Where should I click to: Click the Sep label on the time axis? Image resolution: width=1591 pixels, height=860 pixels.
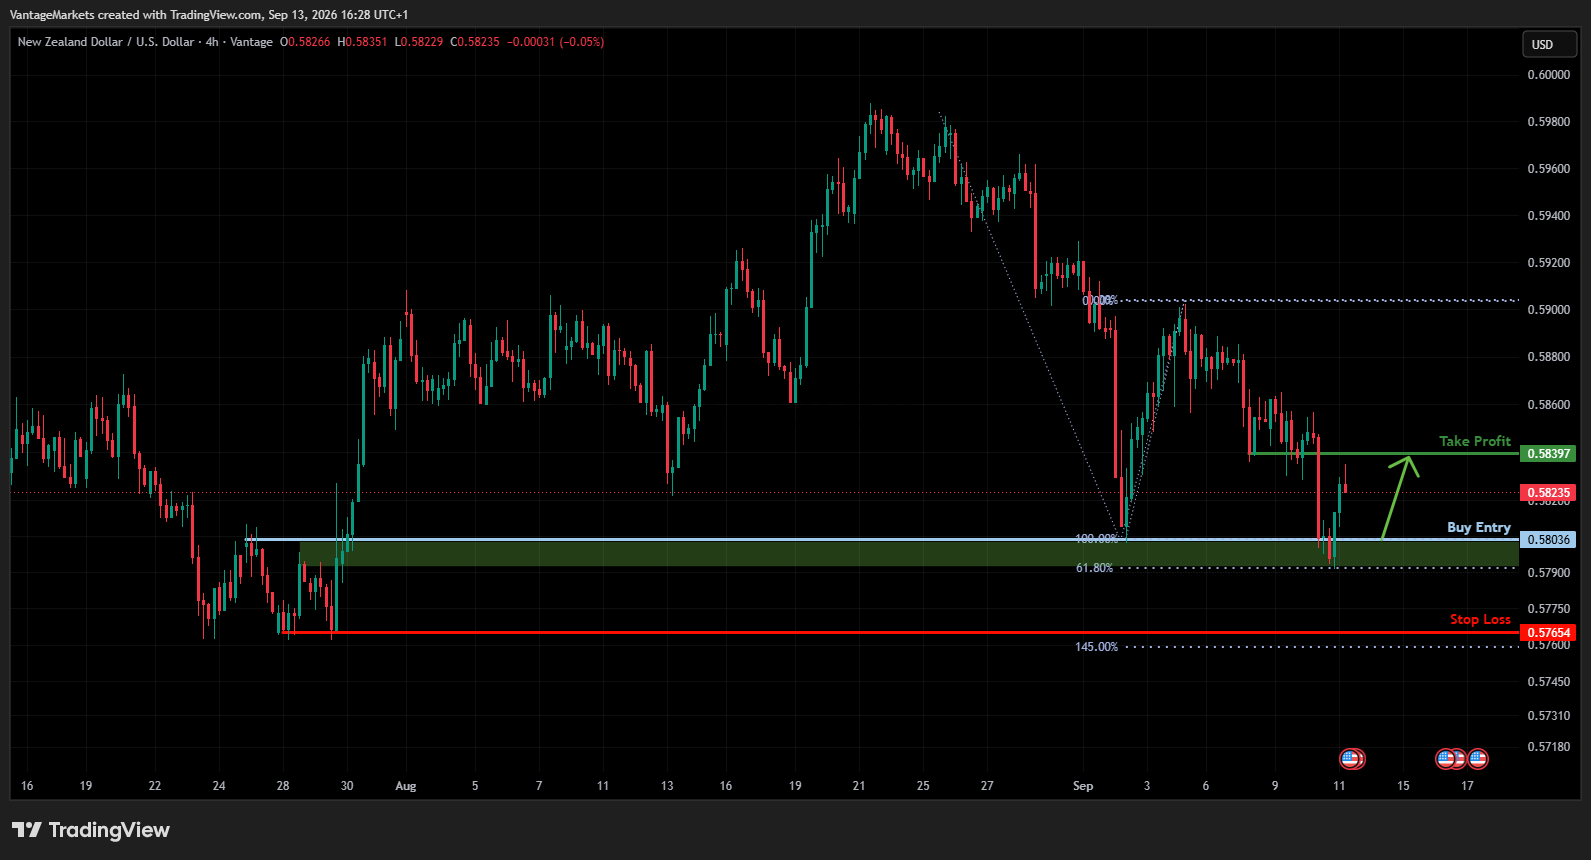(x=1083, y=786)
